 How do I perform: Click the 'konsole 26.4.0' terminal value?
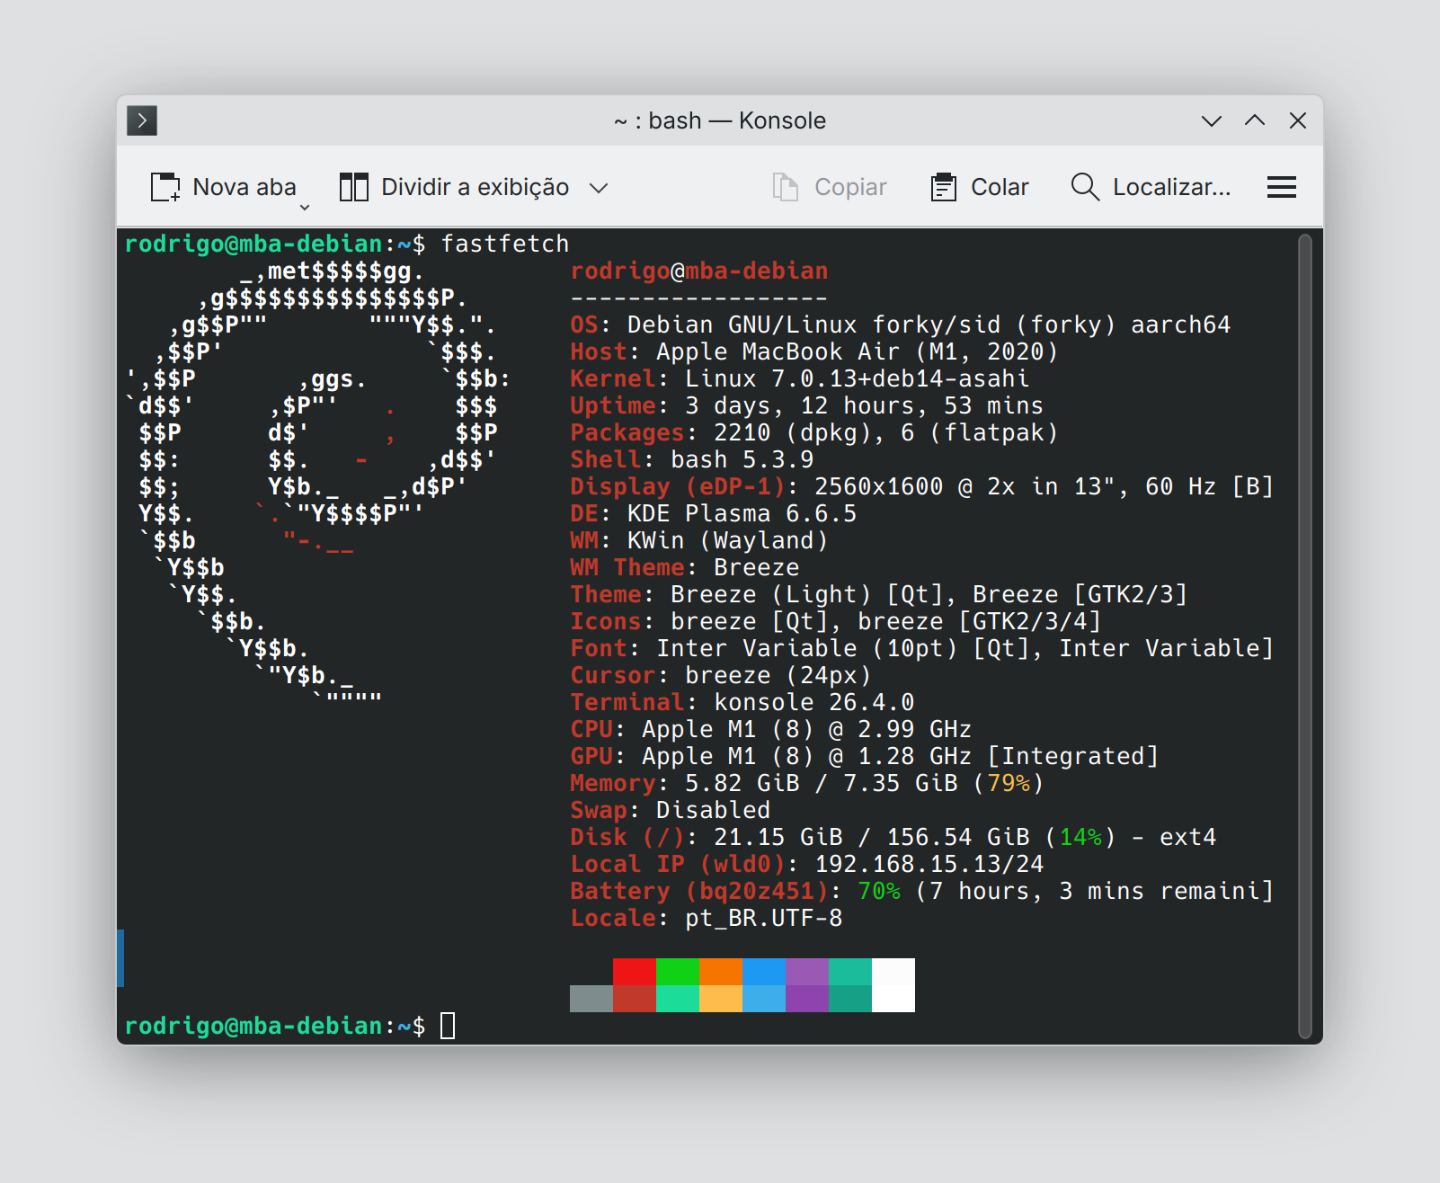click(x=814, y=703)
